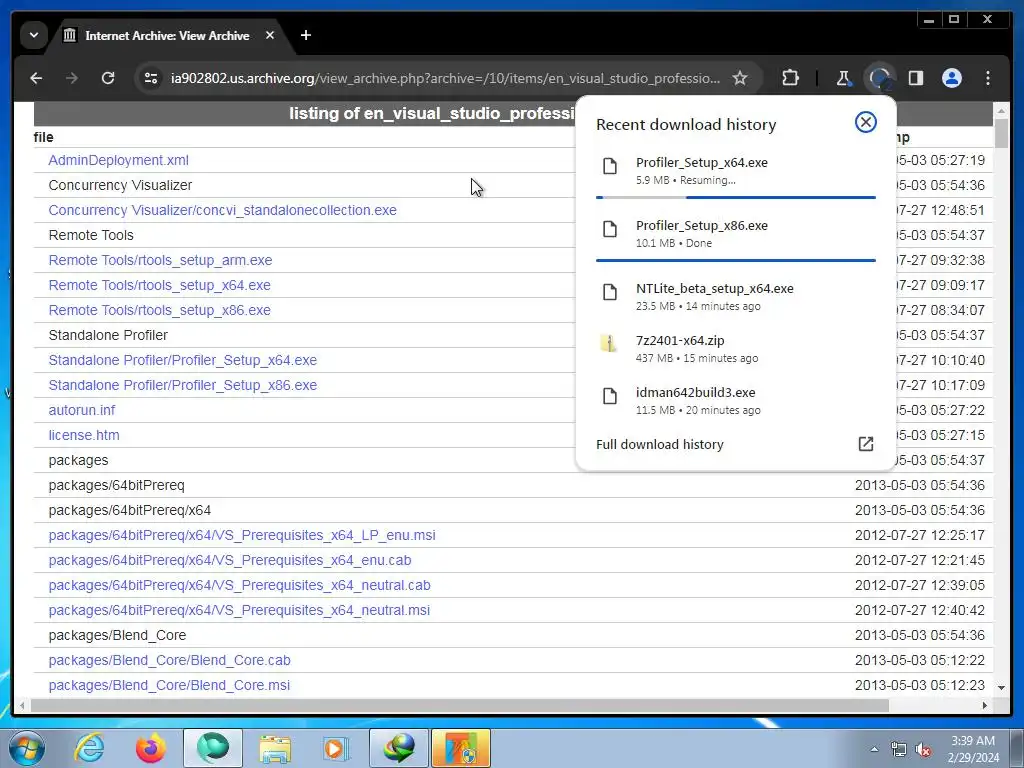Open a new browser tab
This screenshot has height=768, width=1024.
(x=306, y=35)
